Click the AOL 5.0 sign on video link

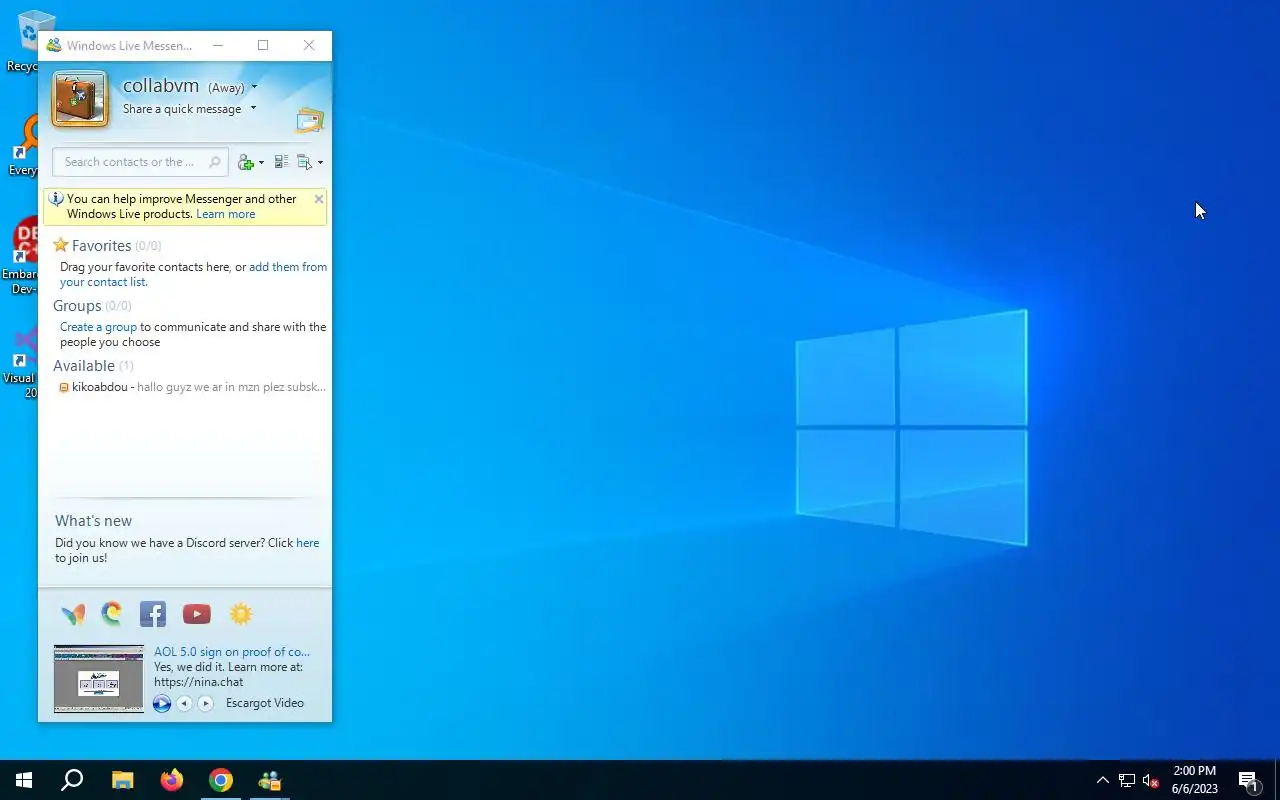pyautogui.click(x=232, y=652)
